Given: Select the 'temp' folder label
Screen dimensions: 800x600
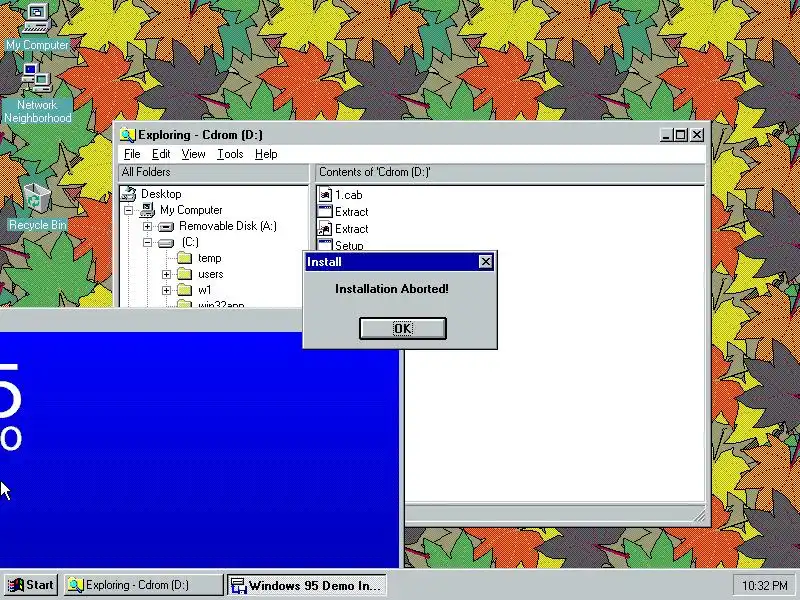Looking at the screenshot, I should click(x=210, y=258).
